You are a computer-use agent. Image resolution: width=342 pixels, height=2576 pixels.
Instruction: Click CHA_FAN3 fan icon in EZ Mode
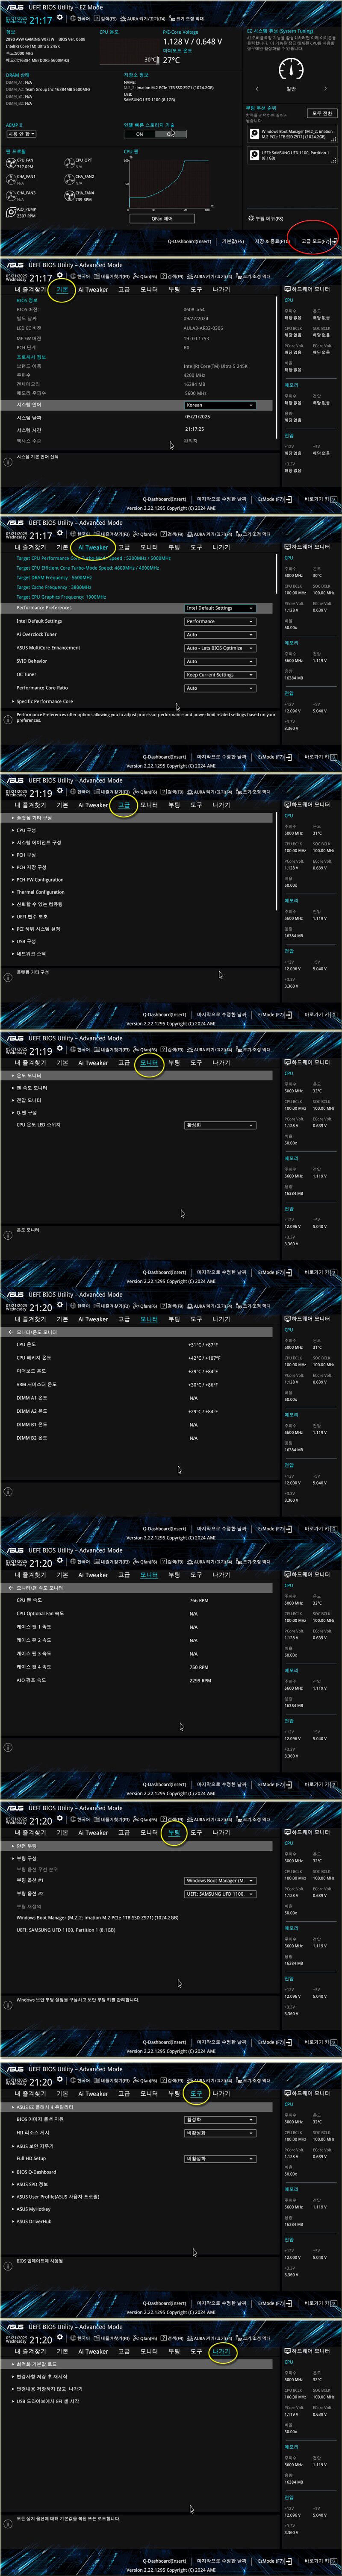pos(12,196)
